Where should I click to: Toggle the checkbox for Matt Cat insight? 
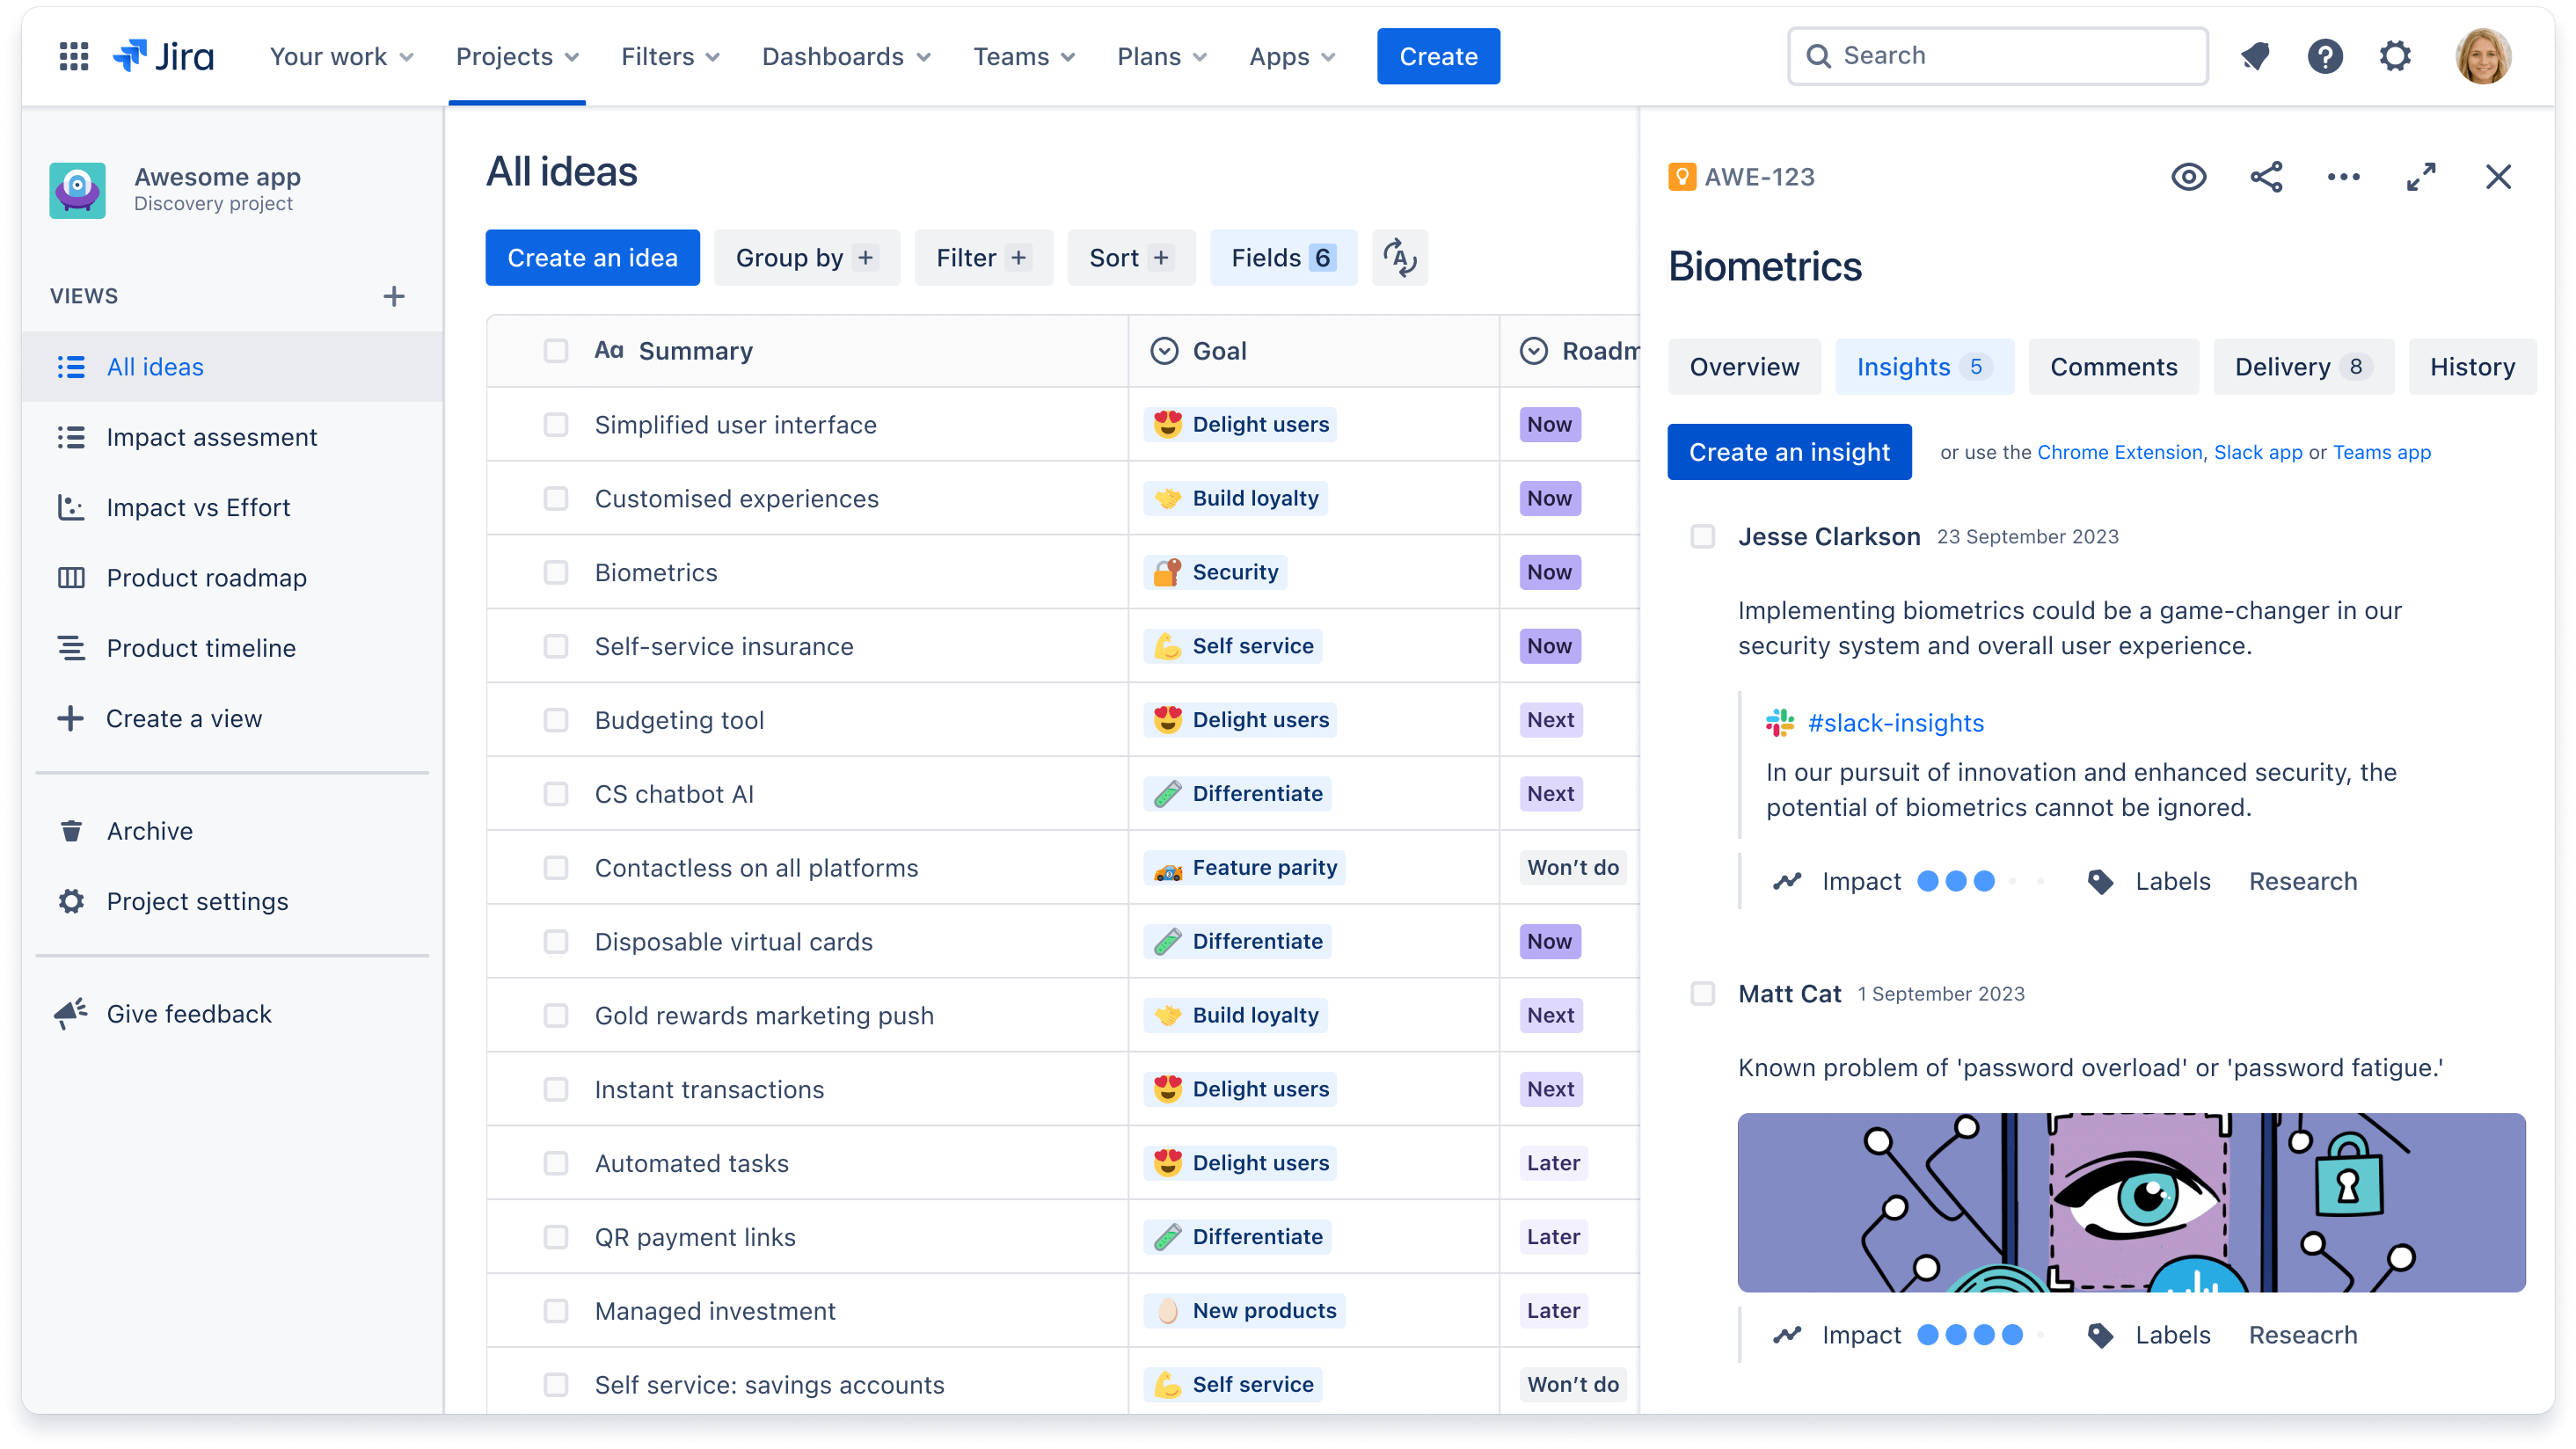click(x=1702, y=993)
